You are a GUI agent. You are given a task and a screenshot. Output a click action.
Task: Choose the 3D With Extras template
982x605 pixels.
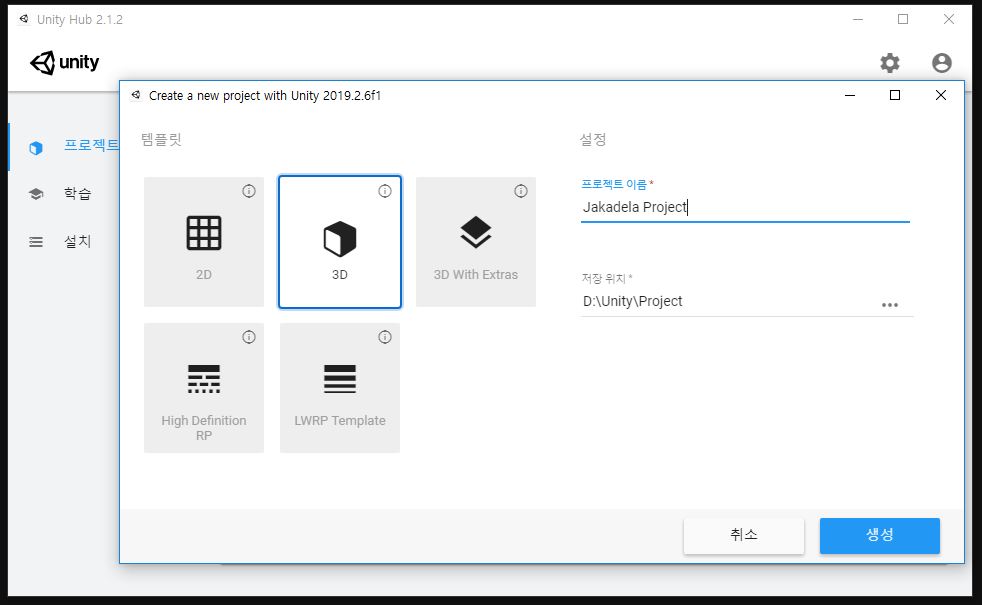(475, 242)
